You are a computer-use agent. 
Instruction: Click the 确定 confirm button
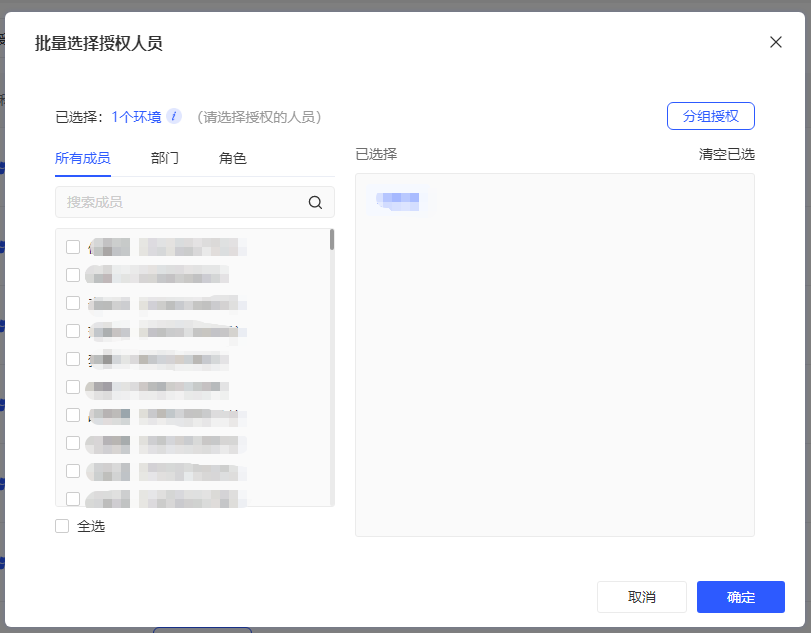point(740,597)
